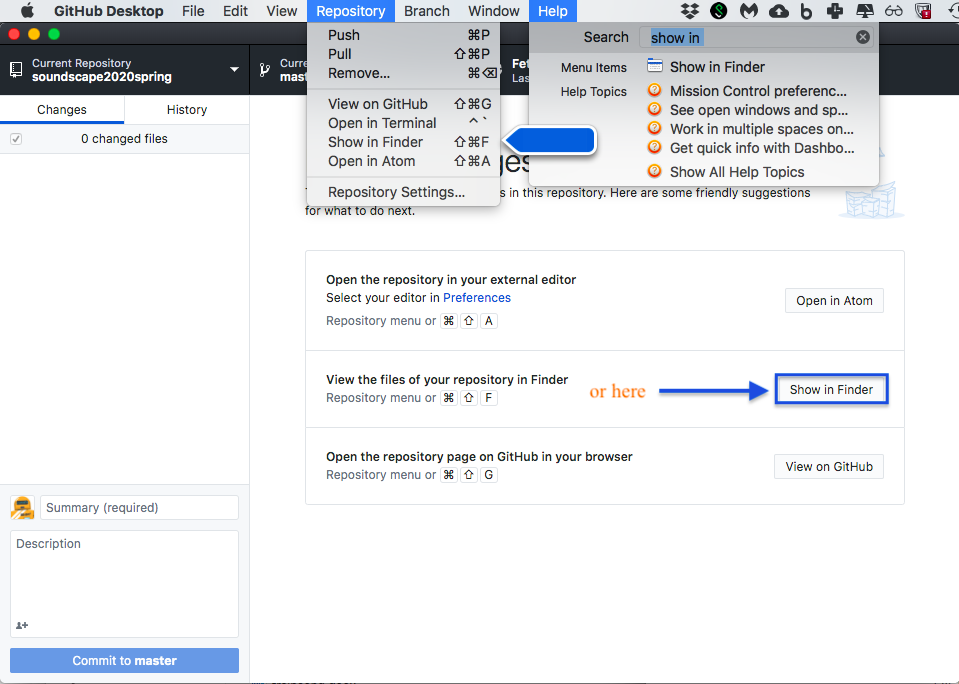Choose Remove... from the Repository menu
Image resolution: width=959 pixels, height=684 pixels.
[403, 73]
